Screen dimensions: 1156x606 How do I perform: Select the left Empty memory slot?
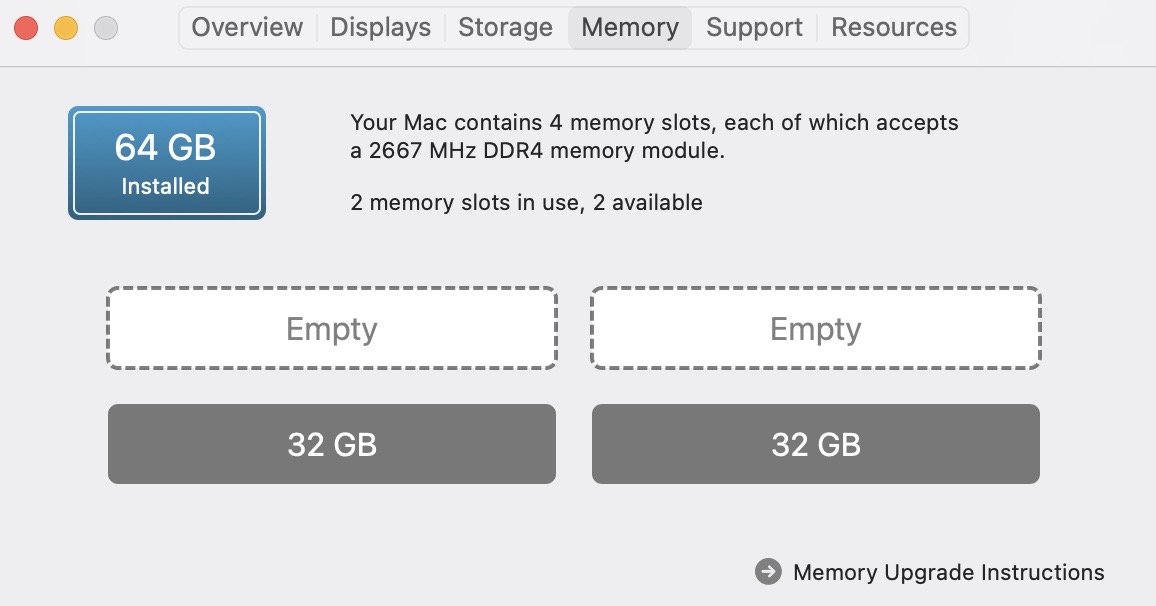click(332, 329)
